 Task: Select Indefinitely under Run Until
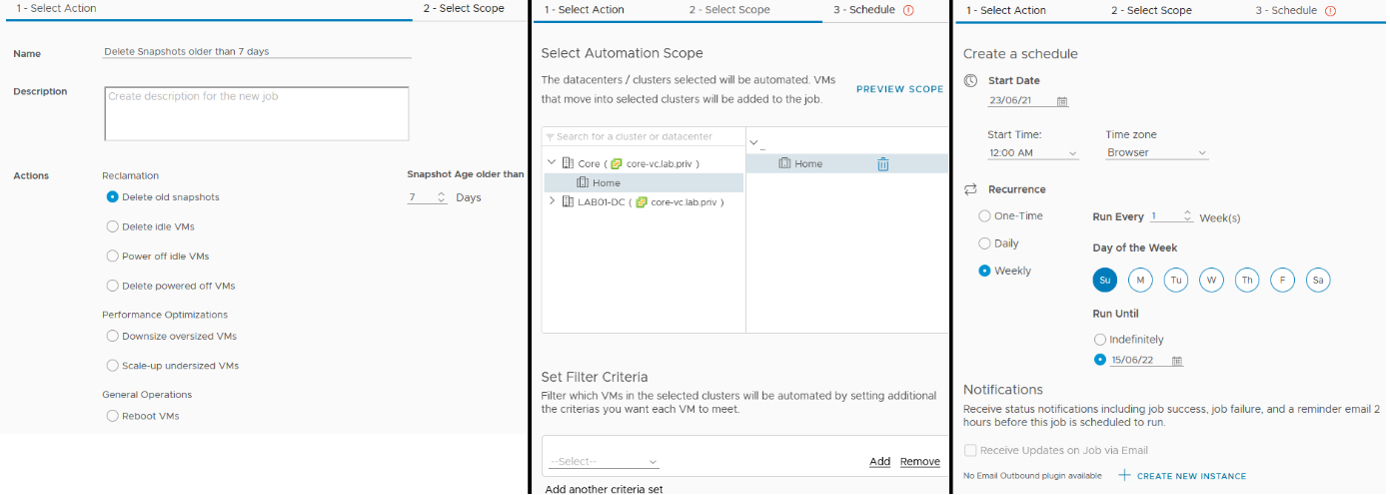click(1100, 340)
